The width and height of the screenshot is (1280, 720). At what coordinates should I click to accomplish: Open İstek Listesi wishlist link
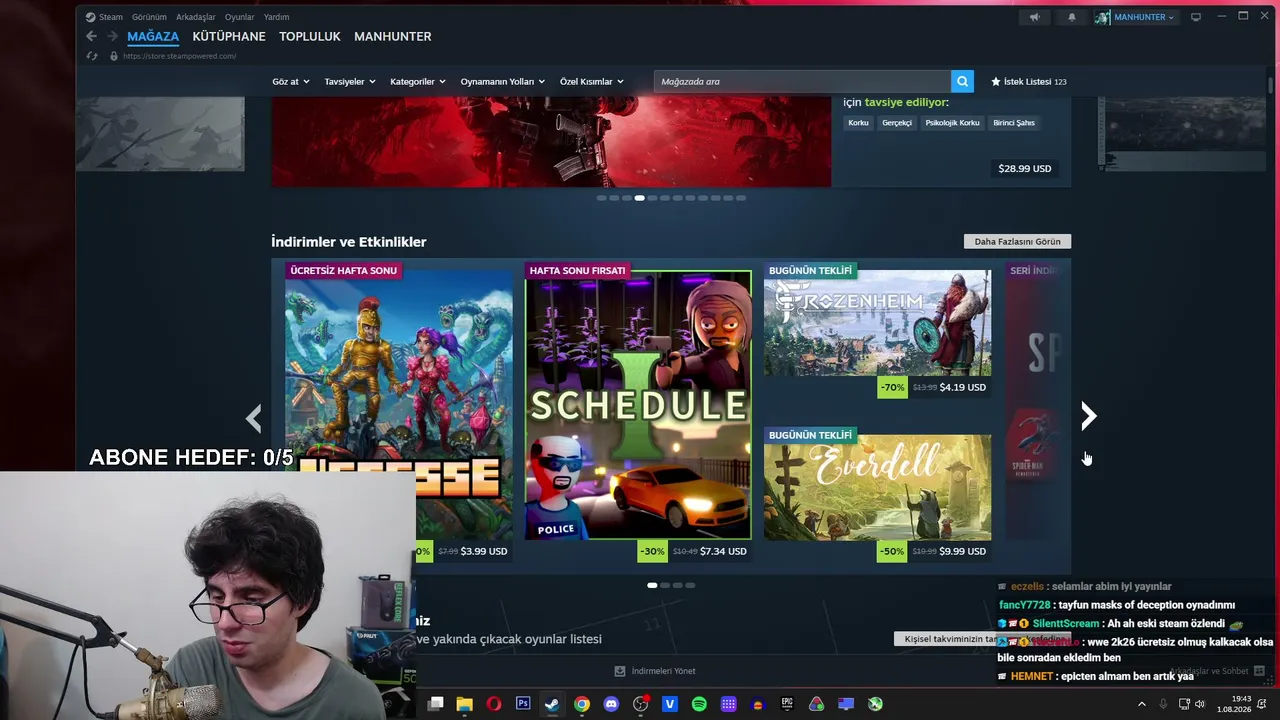(x=1029, y=82)
